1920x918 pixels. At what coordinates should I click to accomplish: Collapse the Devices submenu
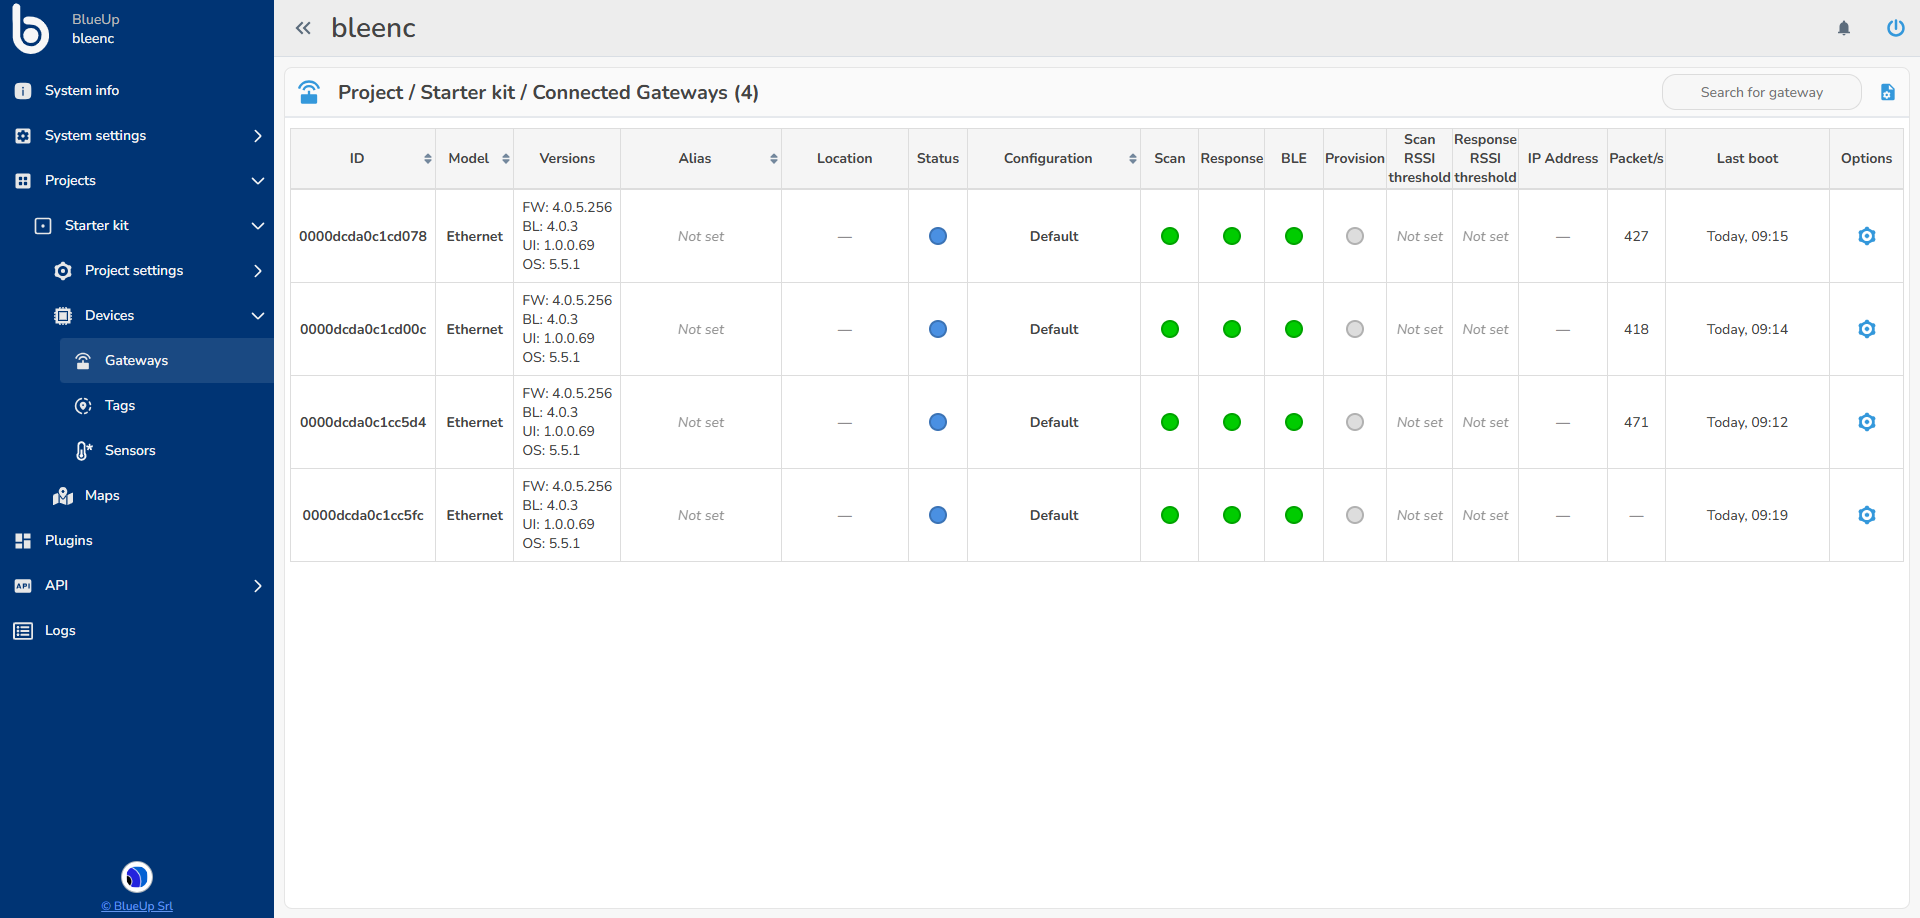point(257,316)
